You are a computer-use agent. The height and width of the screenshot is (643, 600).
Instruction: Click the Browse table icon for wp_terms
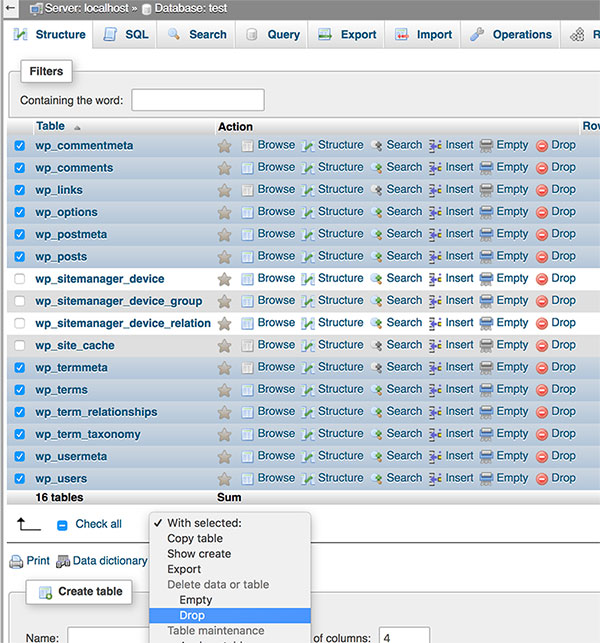point(247,390)
